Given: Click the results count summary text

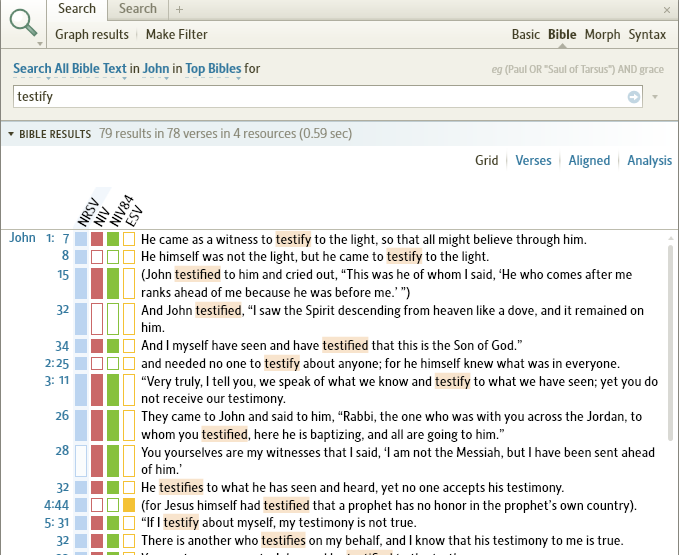Looking at the screenshot, I should click(x=225, y=134).
